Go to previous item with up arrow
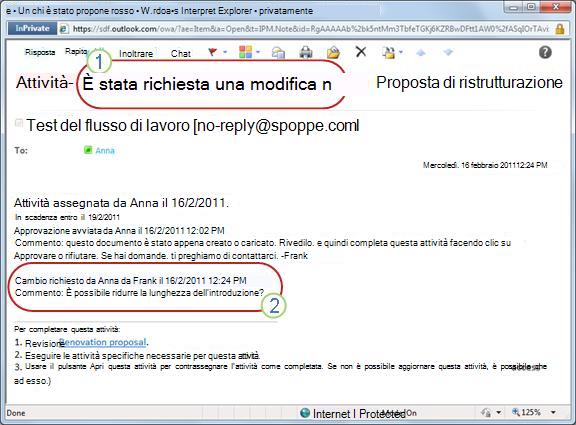576x425 pixels. click(421, 53)
